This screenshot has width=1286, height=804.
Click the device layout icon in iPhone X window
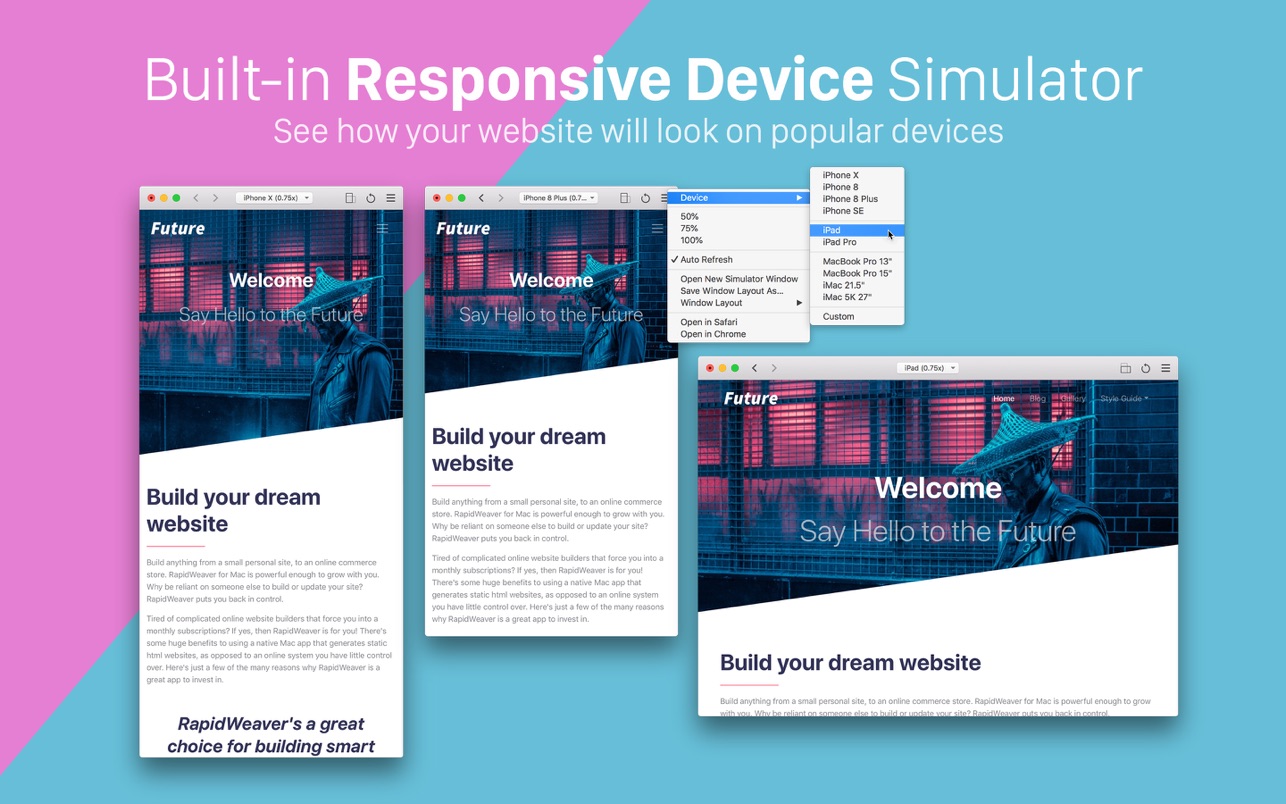coord(350,198)
